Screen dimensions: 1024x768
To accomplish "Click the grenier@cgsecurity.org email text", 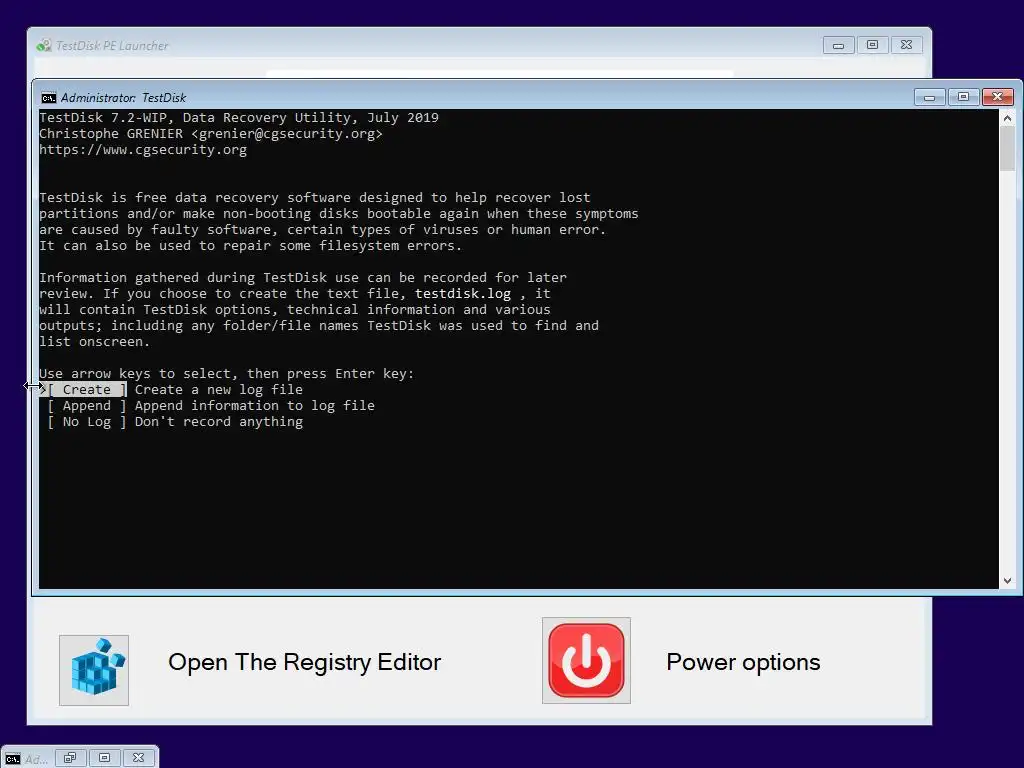I will click(287, 134).
